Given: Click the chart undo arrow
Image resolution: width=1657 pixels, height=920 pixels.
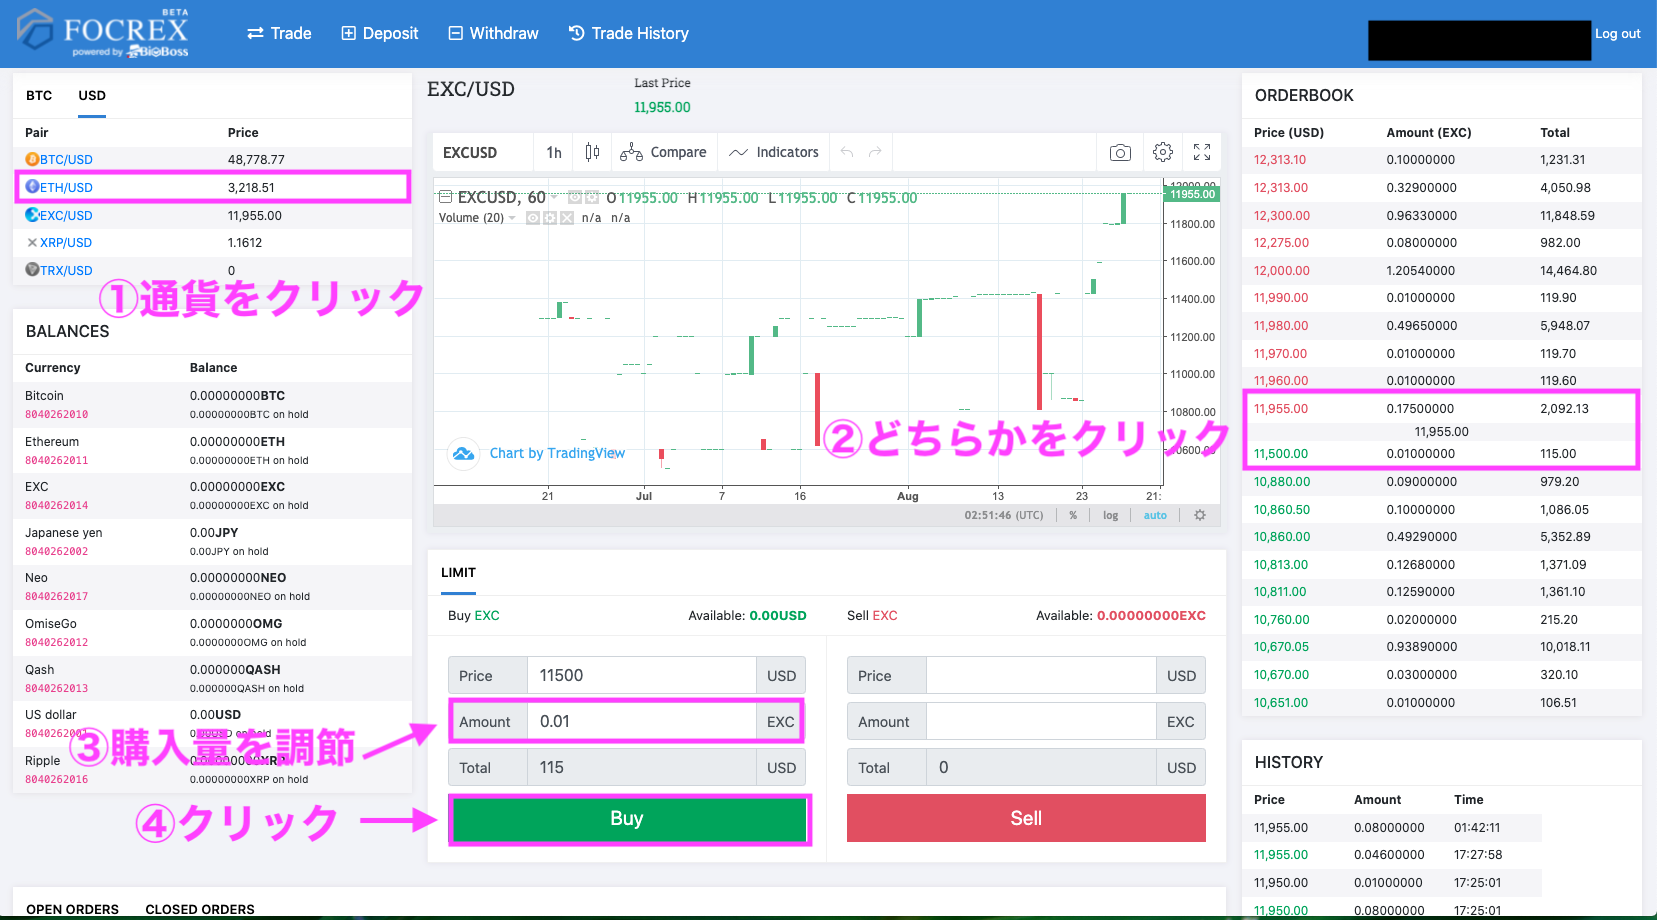Looking at the screenshot, I should [x=847, y=152].
